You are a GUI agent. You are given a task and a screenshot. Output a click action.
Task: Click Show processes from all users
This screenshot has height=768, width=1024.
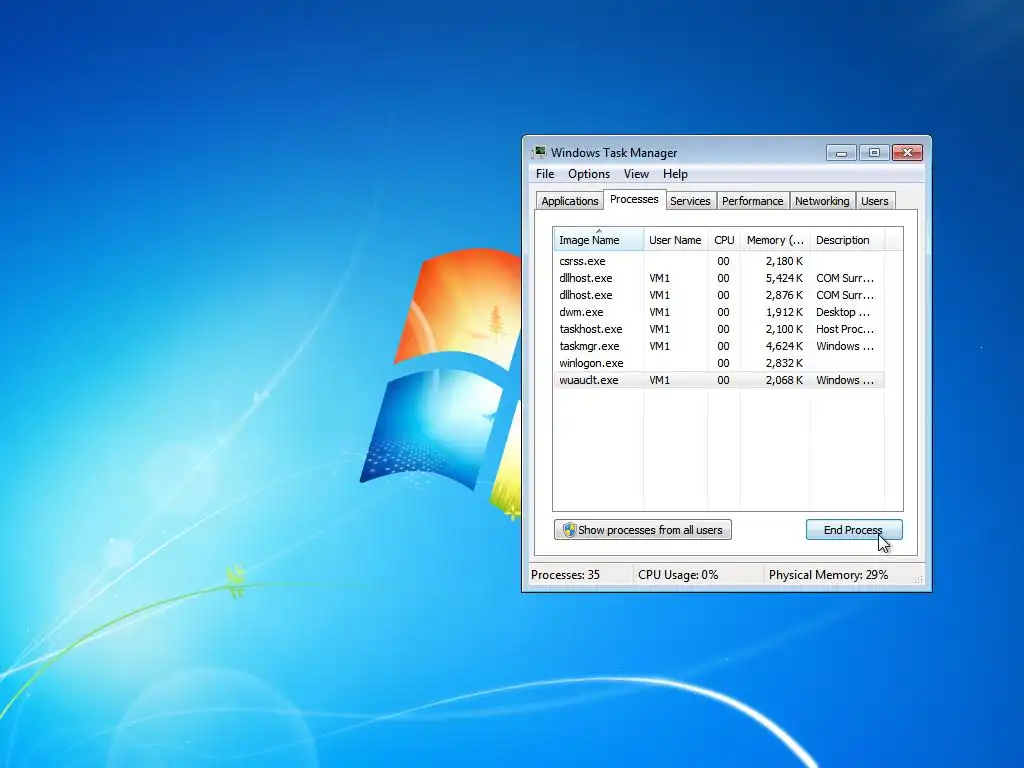click(643, 530)
